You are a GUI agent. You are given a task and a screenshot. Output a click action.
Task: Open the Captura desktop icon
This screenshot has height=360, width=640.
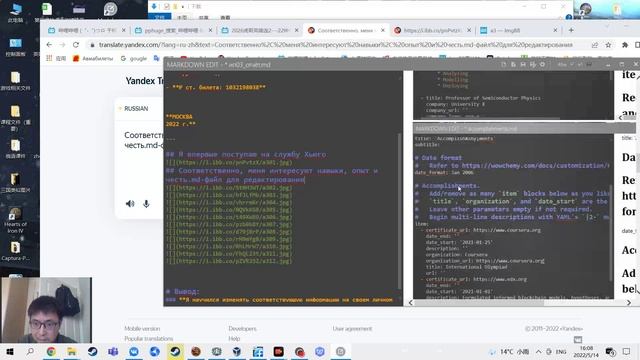click(16, 251)
